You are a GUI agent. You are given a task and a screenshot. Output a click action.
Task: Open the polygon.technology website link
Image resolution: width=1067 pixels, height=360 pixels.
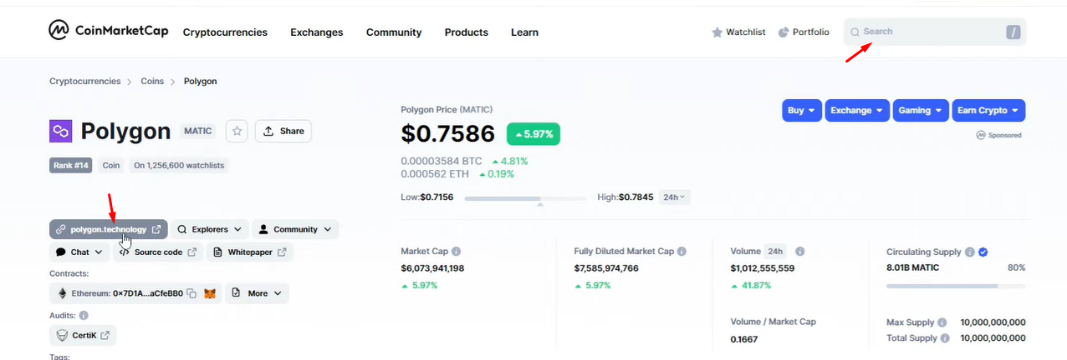click(108, 229)
